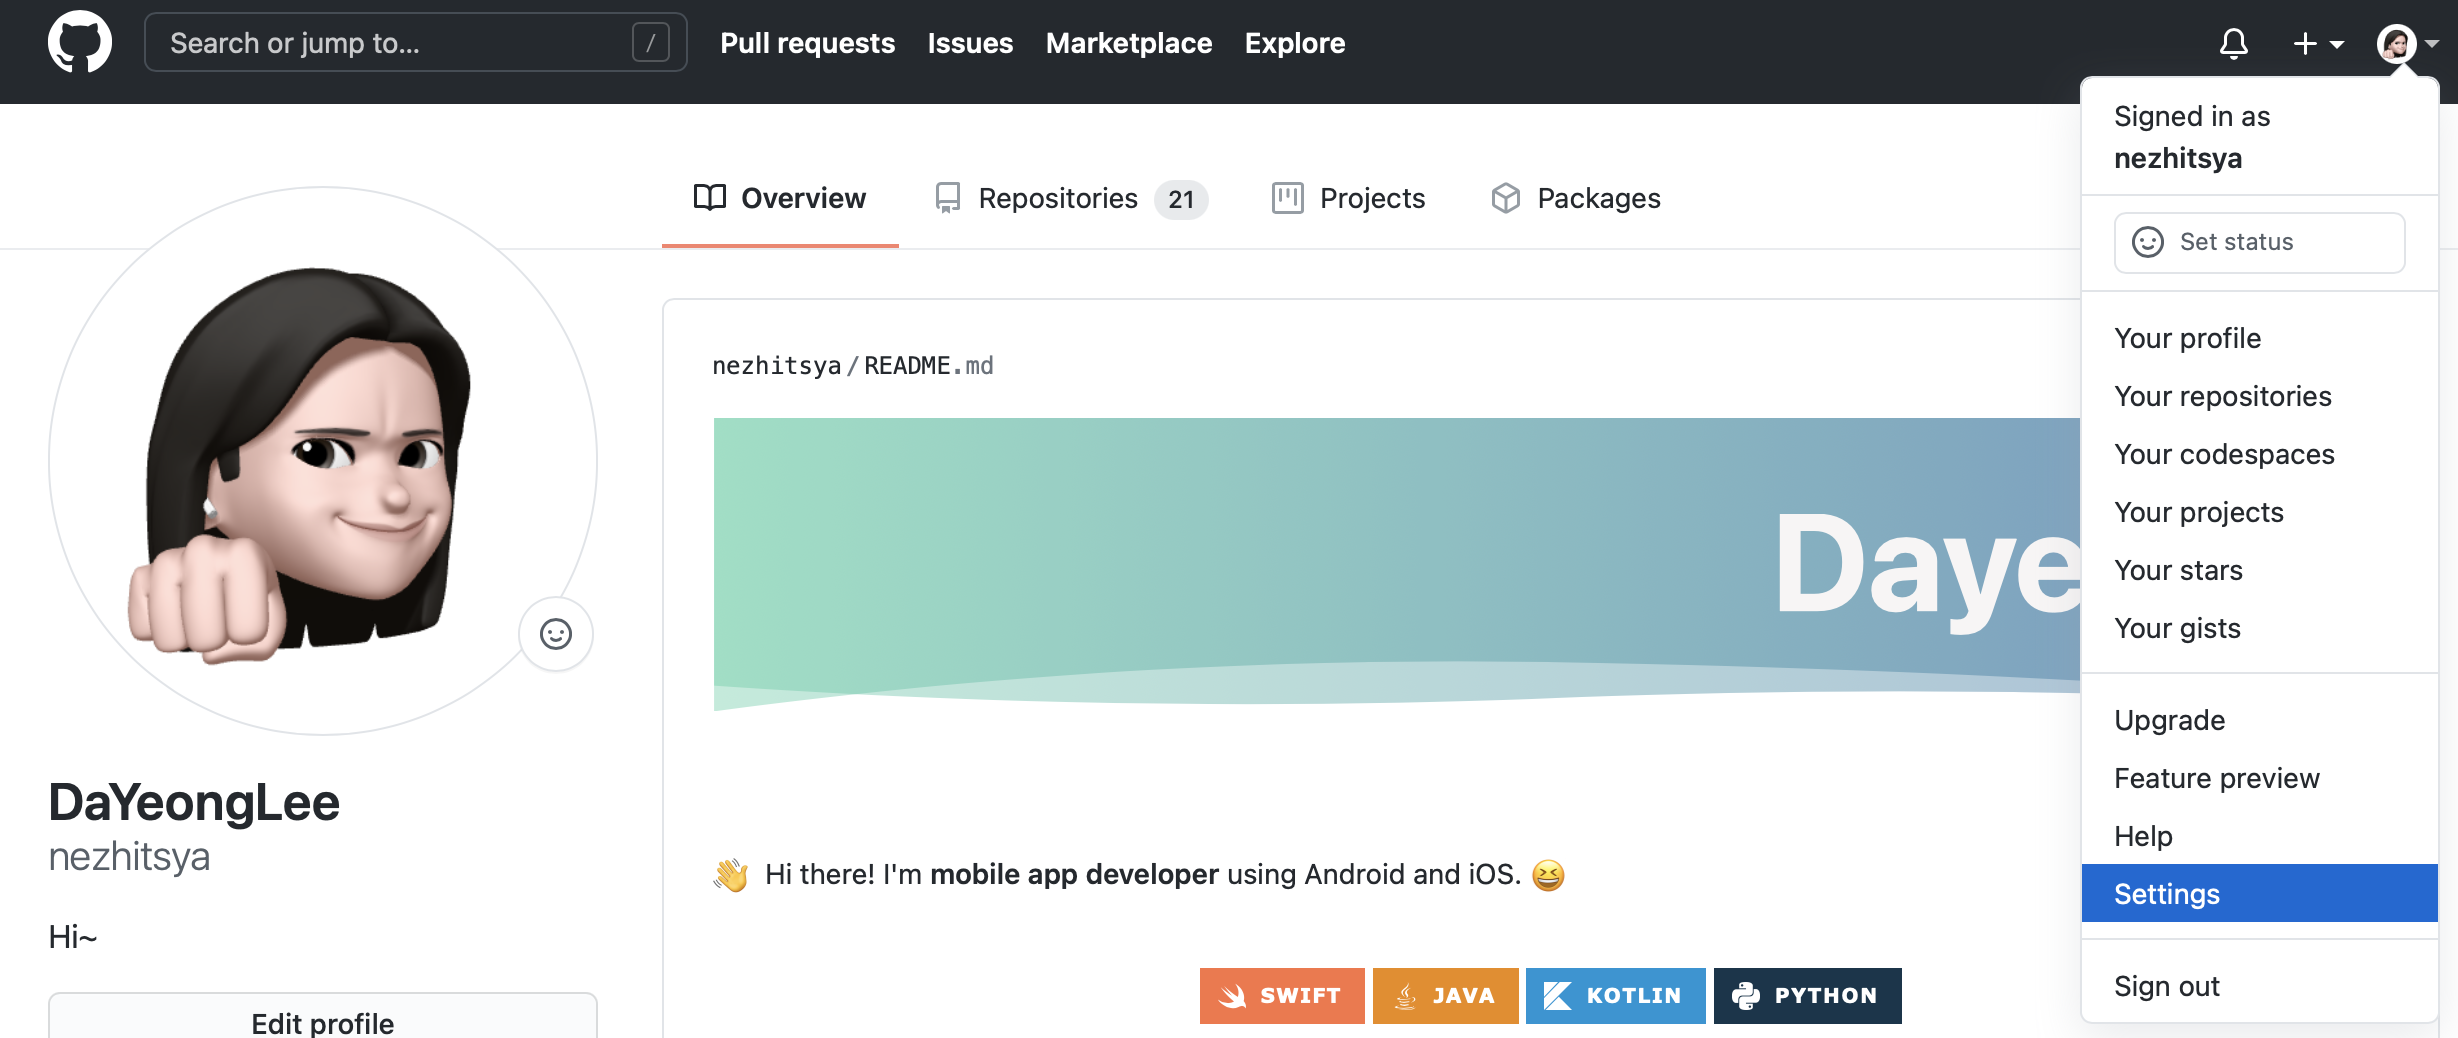Click the Repositories count badge 21

[1181, 199]
